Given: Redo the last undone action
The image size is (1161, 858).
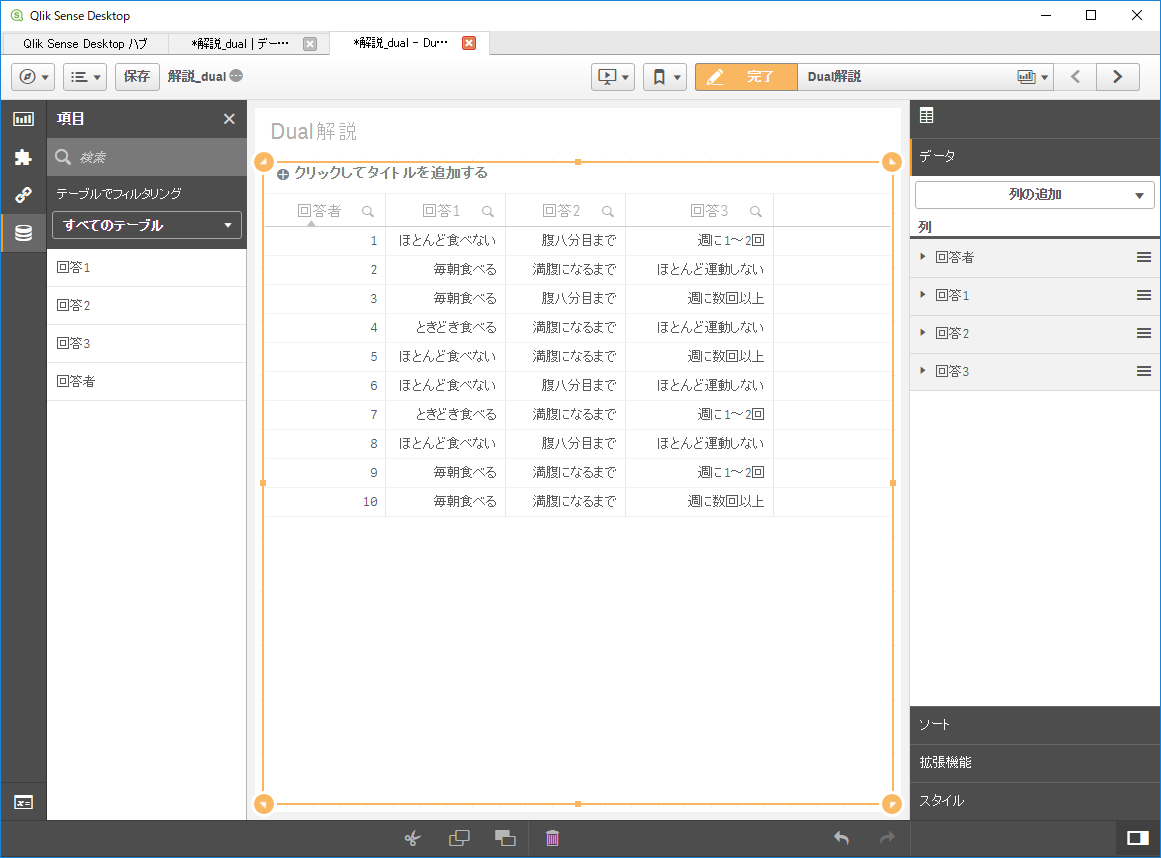Looking at the screenshot, I should [887, 838].
